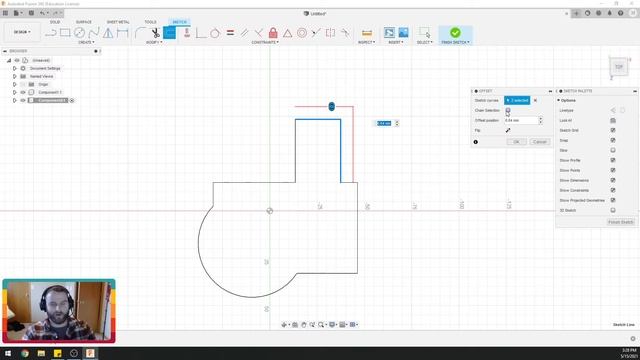Toggle the Show Dimensions checkbox
This screenshot has height=360, width=640.
point(613,180)
